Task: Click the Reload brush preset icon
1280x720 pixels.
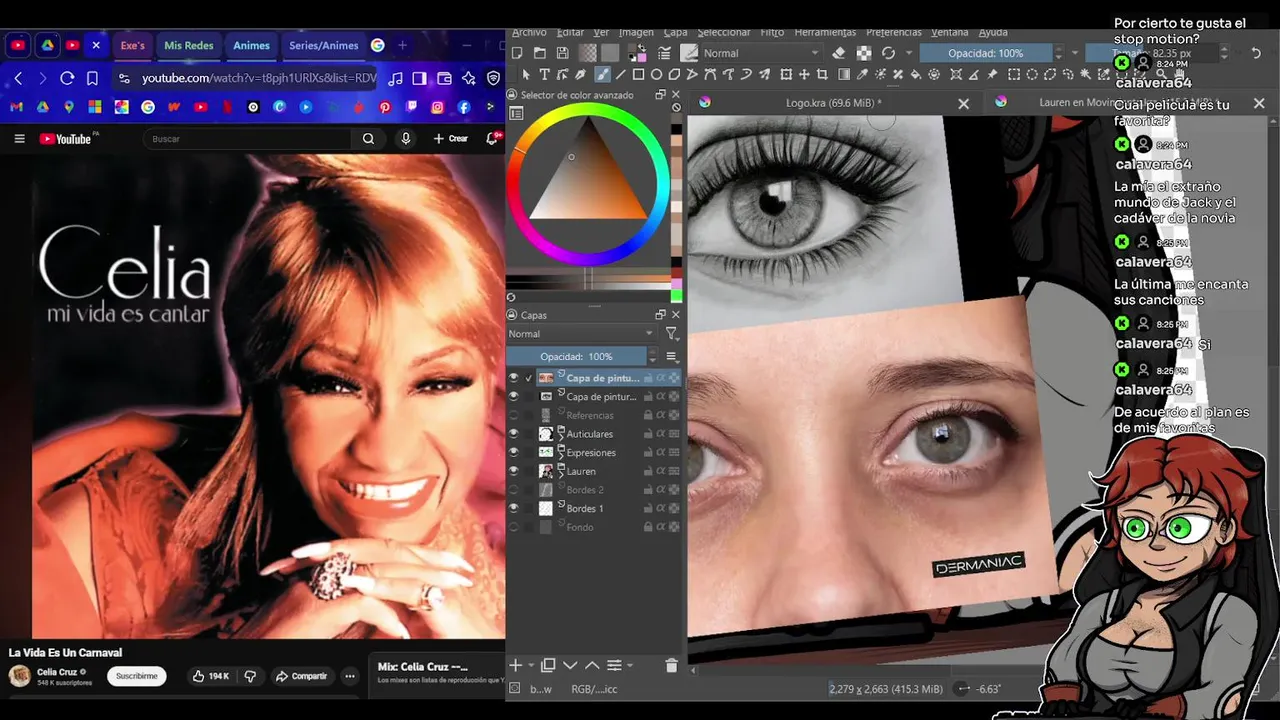Action: (x=888, y=53)
